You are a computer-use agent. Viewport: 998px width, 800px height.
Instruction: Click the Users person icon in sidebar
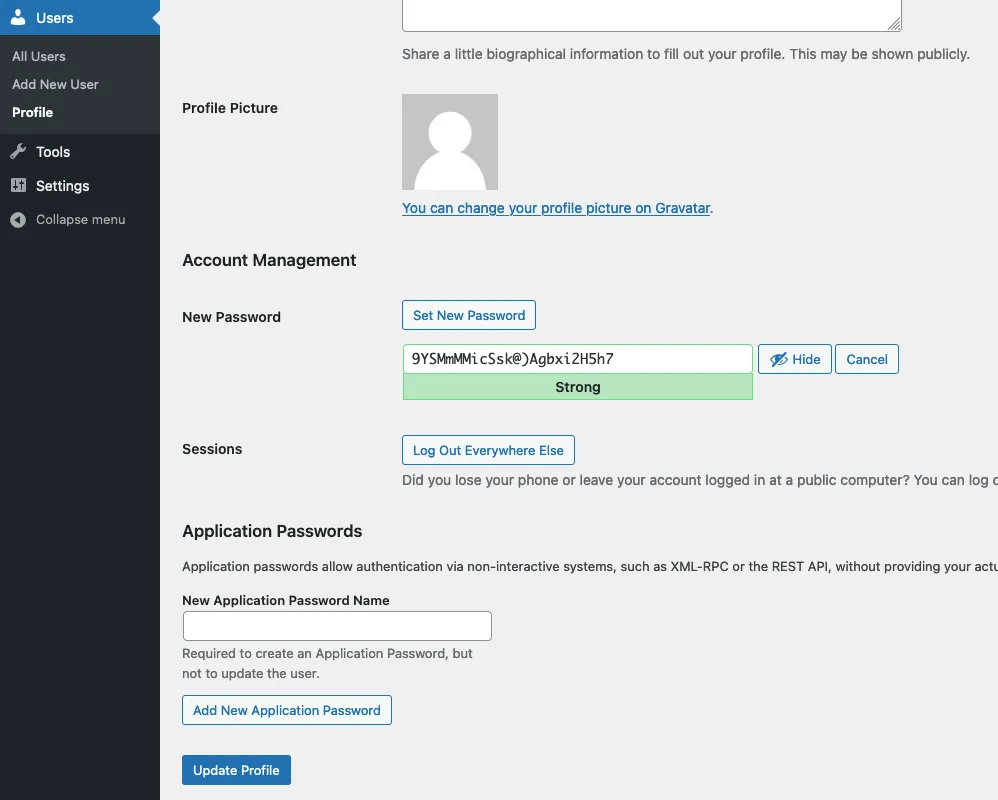(x=18, y=18)
